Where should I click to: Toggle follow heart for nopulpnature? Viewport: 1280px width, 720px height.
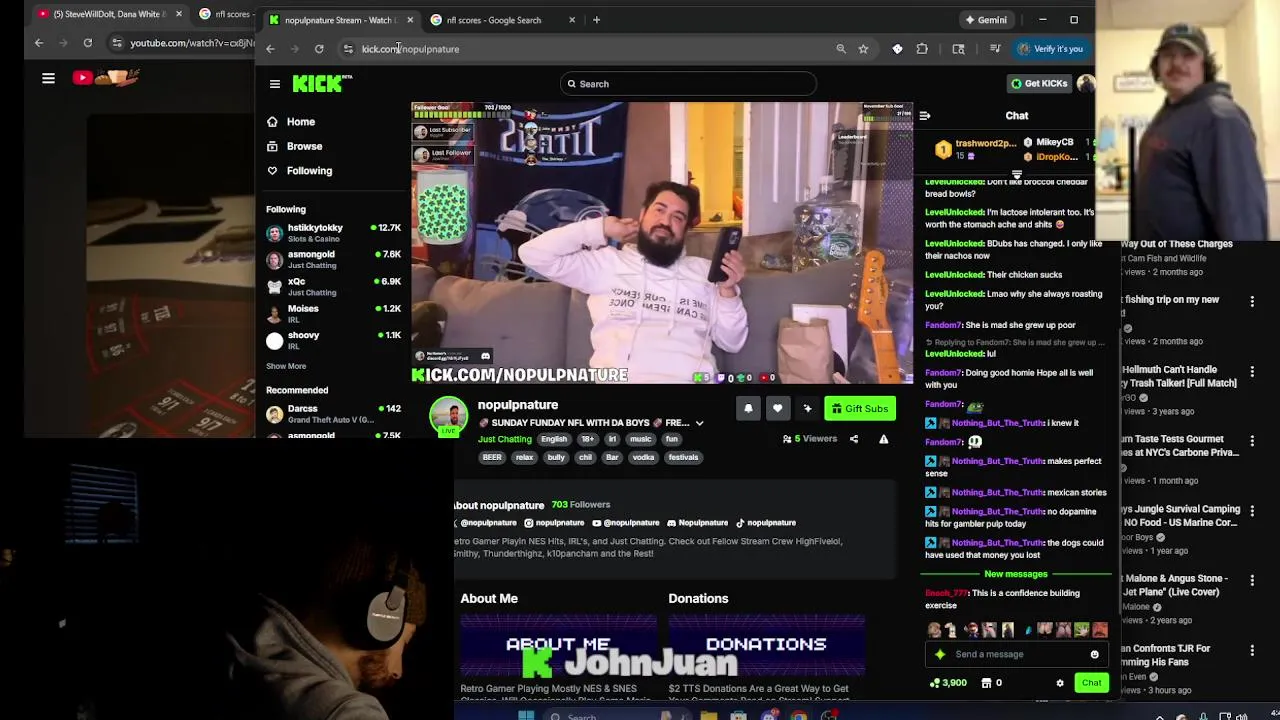[777, 408]
